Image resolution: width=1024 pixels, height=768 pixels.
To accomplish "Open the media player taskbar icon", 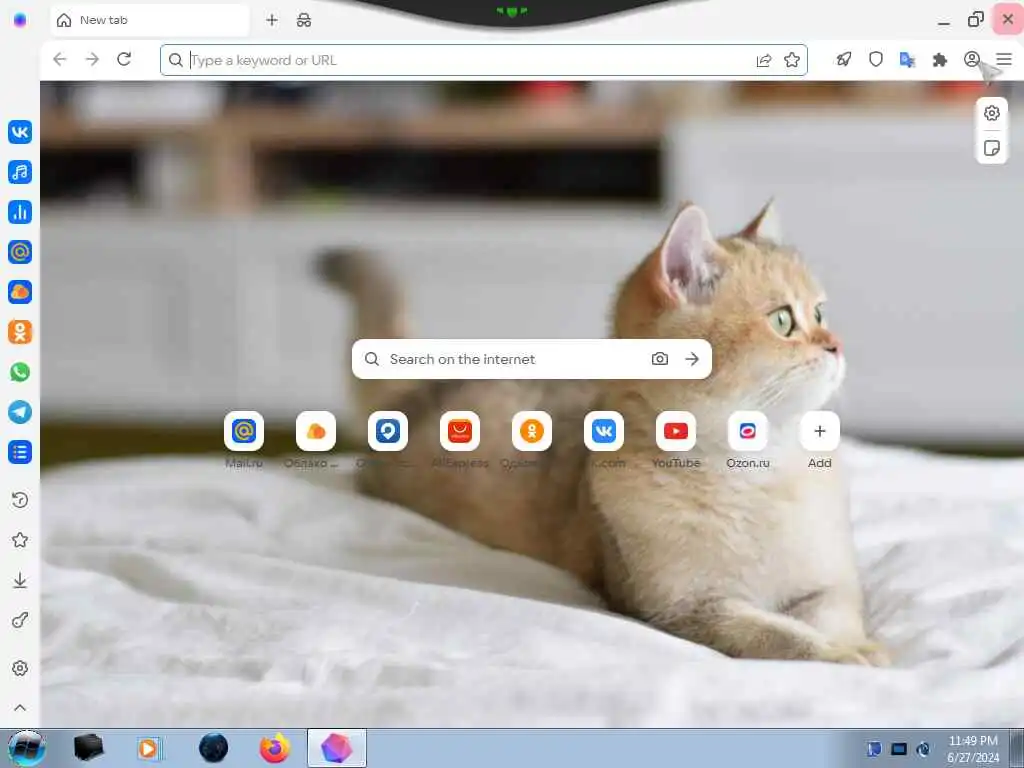I will click(x=148, y=748).
